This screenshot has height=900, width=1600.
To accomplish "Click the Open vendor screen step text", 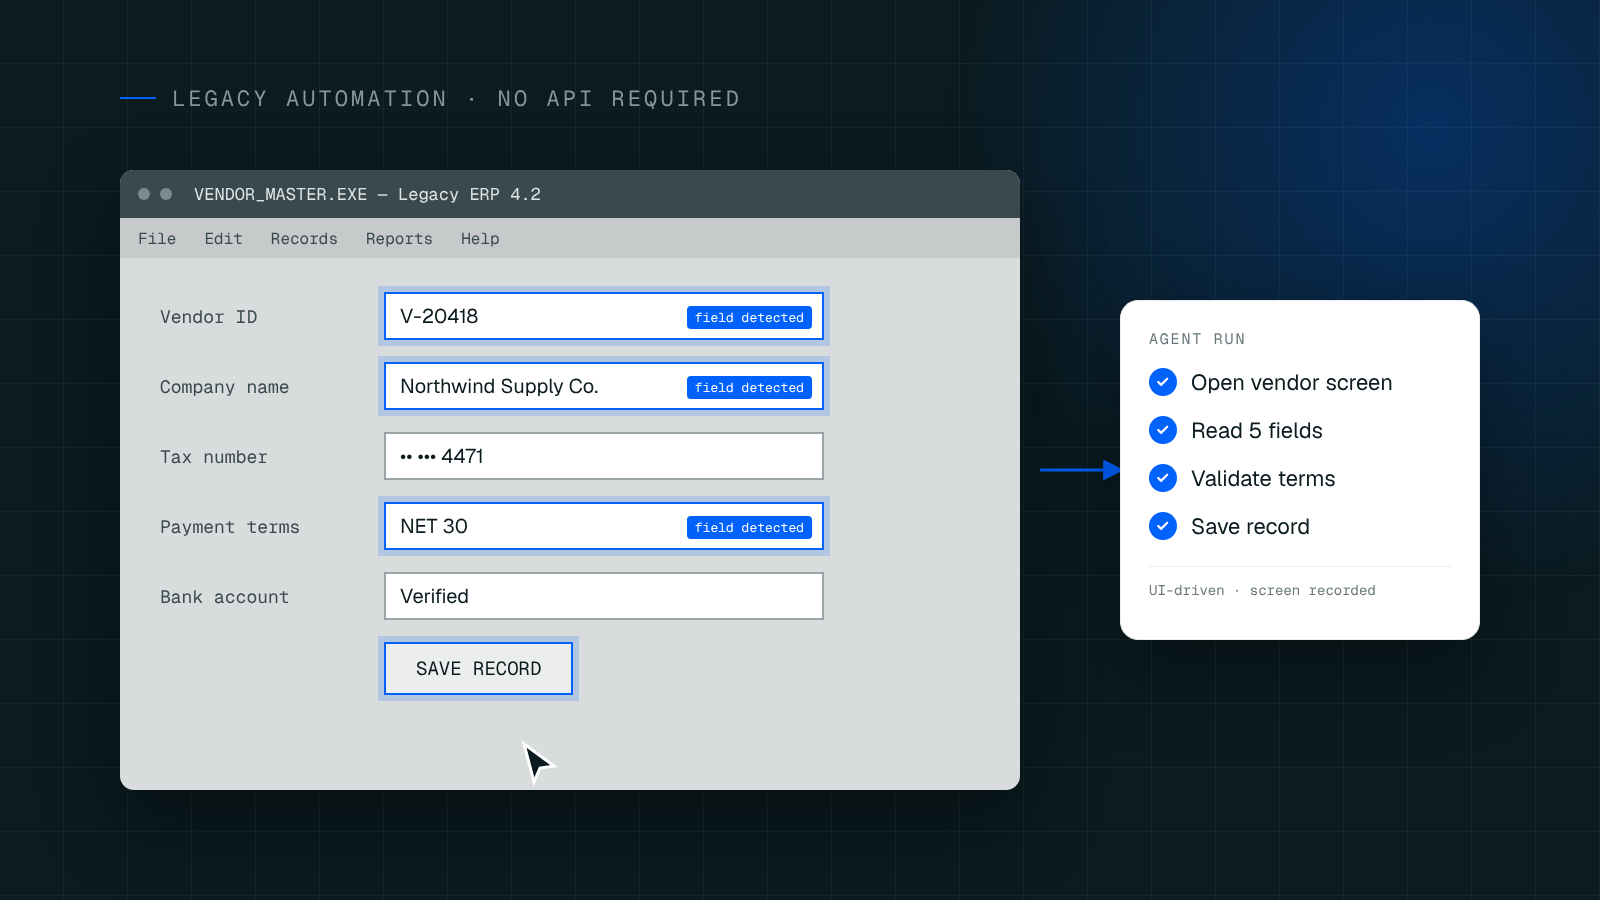I will point(1291,383).
